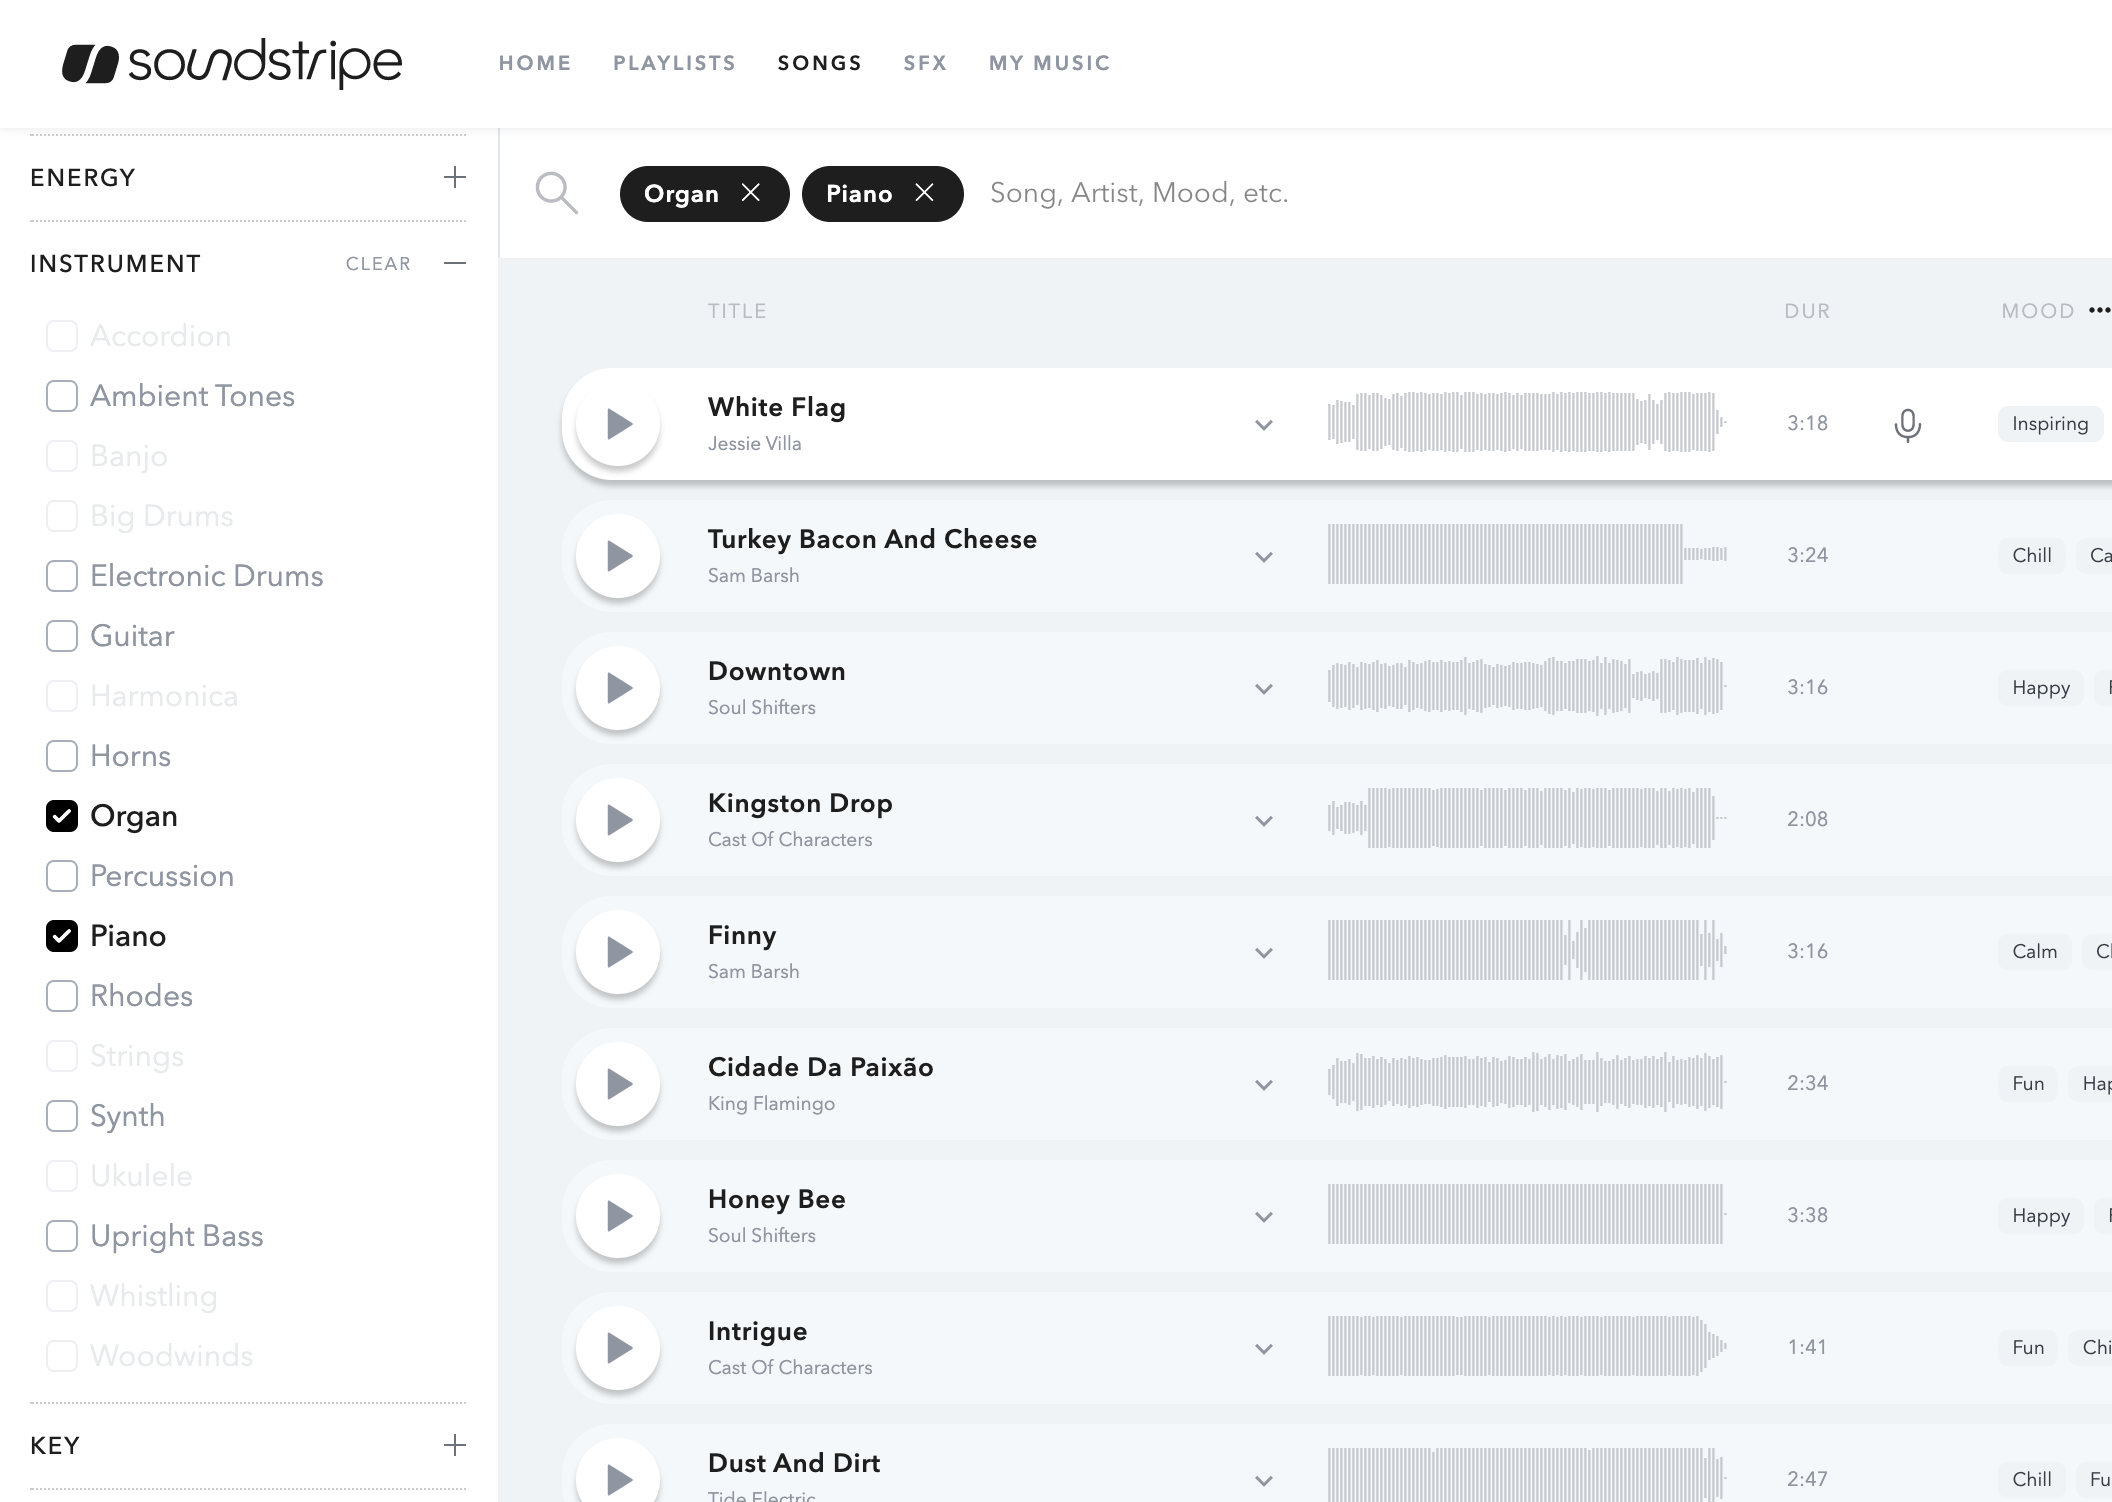The width and height of the screenshot is (2112, 1502).
Task: Open the PLAYLISTS tab
Action: (x=673, y=62)
